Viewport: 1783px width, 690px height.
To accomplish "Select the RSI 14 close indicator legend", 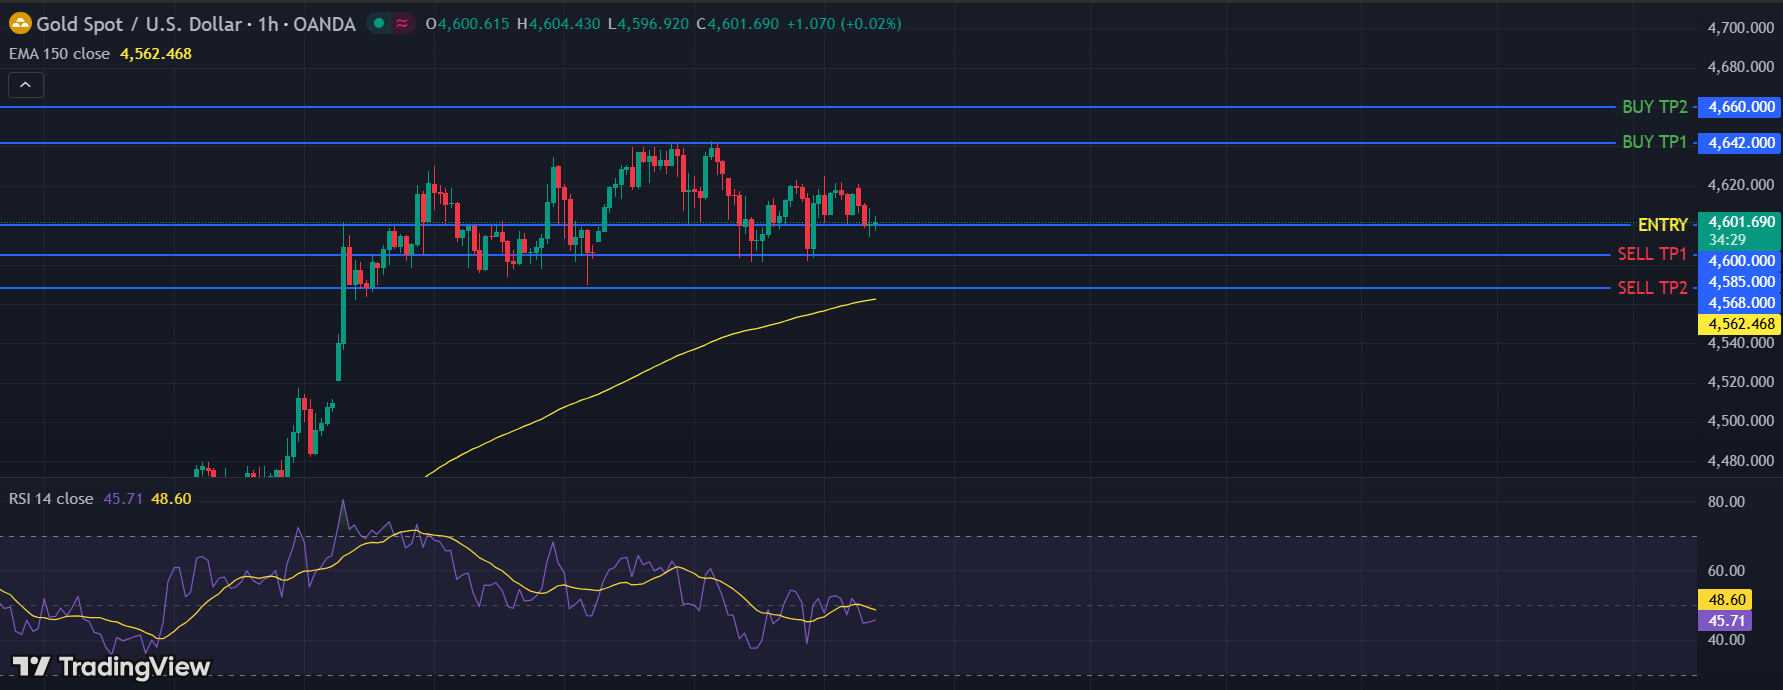I will pos(51,499).
